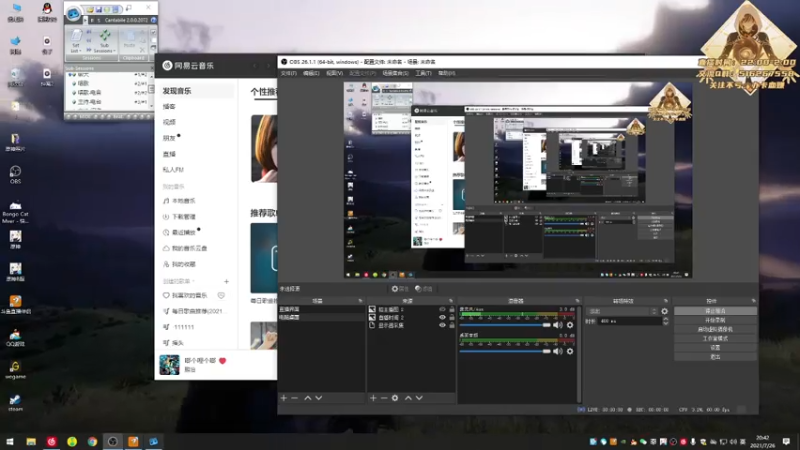Open OBS 文件(F) menu
The width and height of the screenshot is (800, 450).
288,73
